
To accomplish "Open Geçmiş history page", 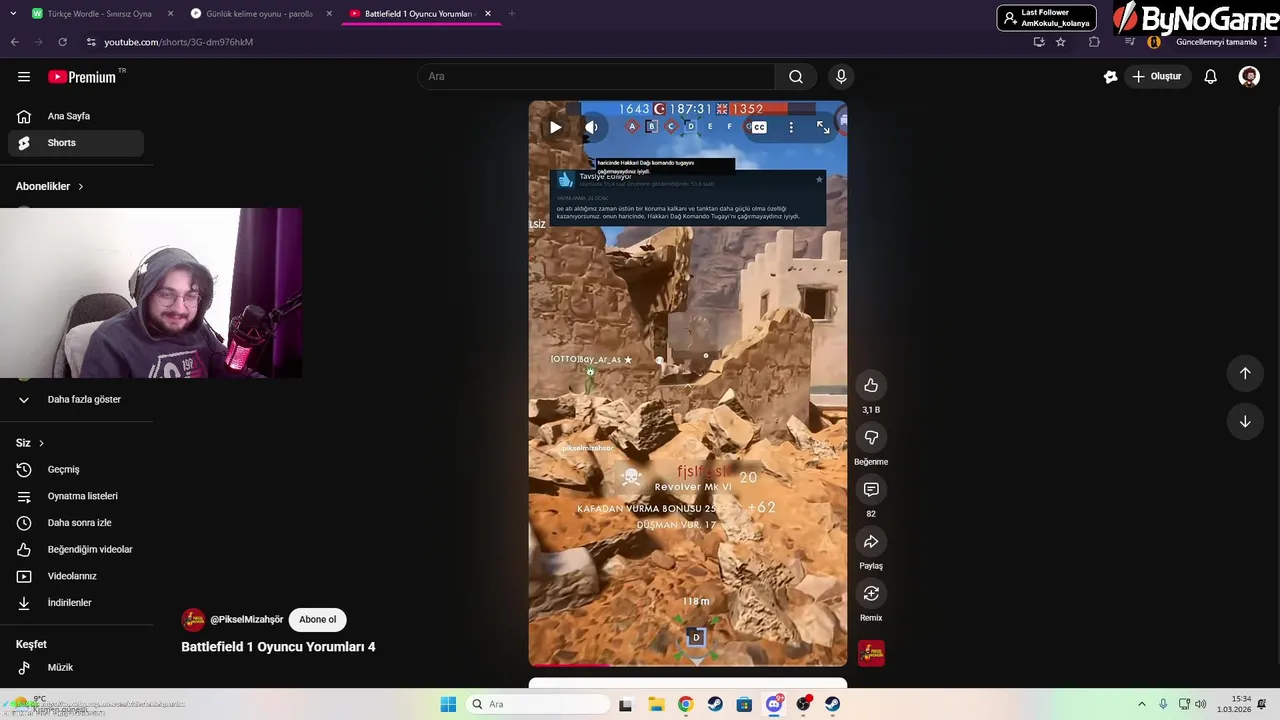I will (x=76, y=470).
